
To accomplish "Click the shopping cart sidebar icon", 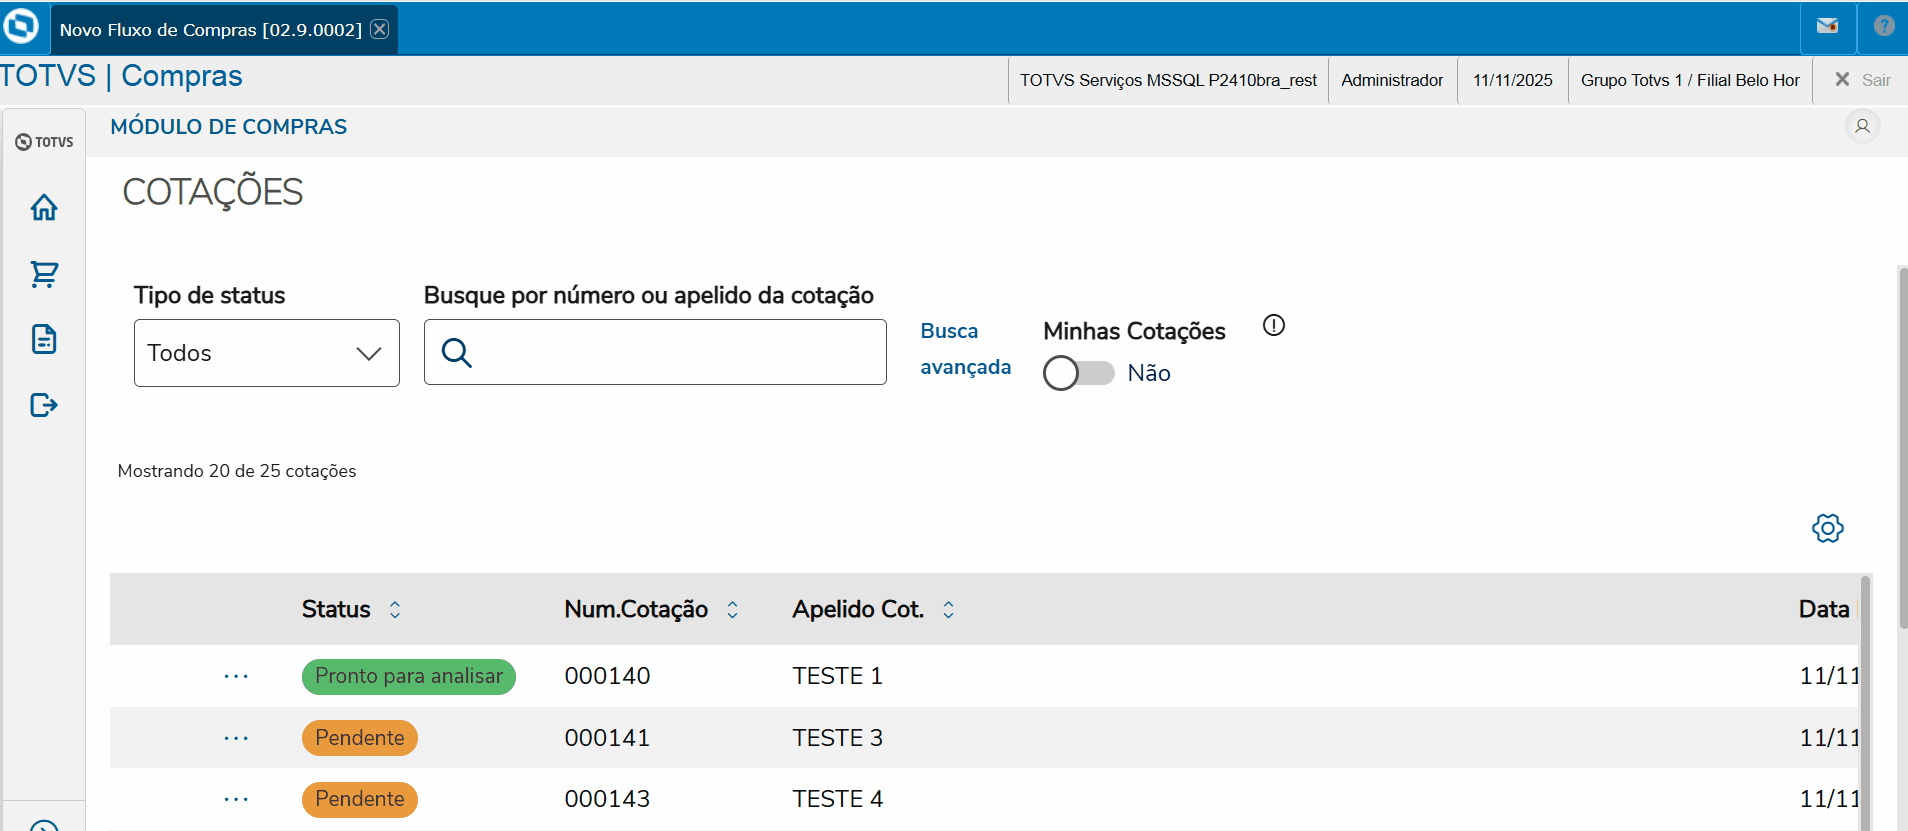I will pos(44,274).
